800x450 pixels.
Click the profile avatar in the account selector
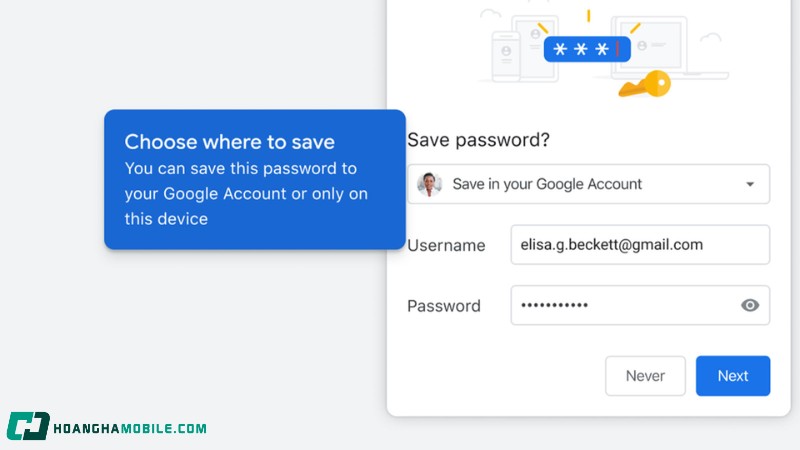430,184
